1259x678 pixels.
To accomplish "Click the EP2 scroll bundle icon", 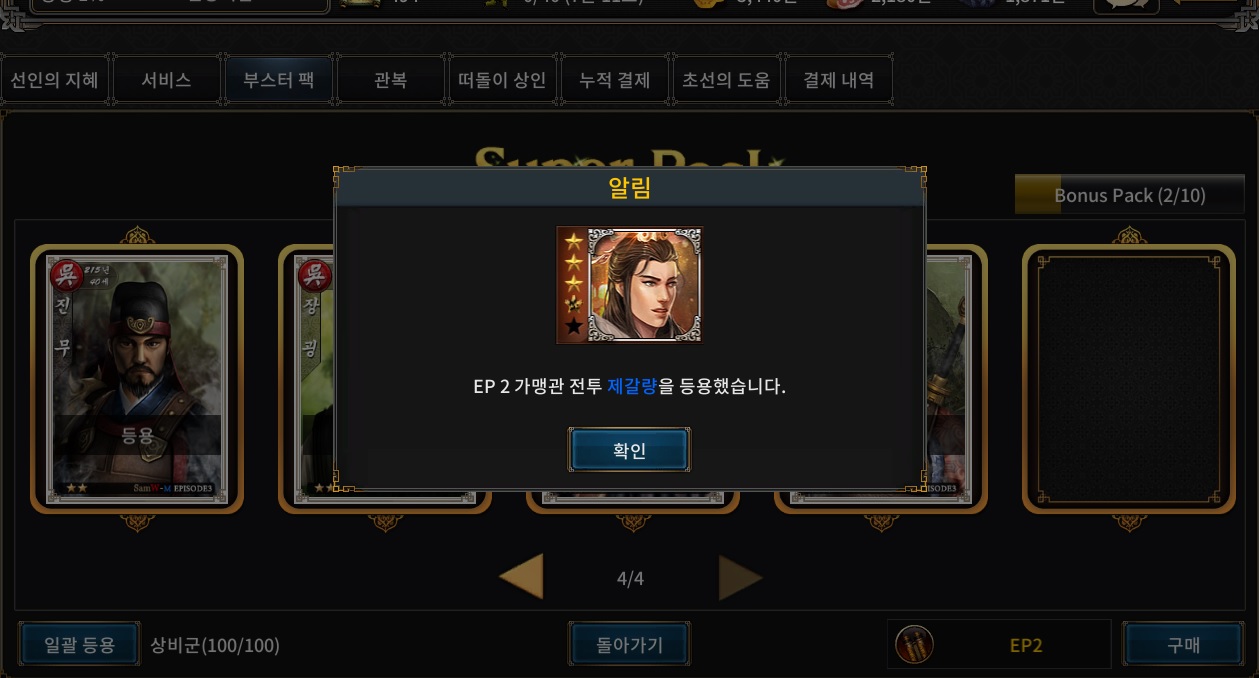I will [x=914, y=645].
